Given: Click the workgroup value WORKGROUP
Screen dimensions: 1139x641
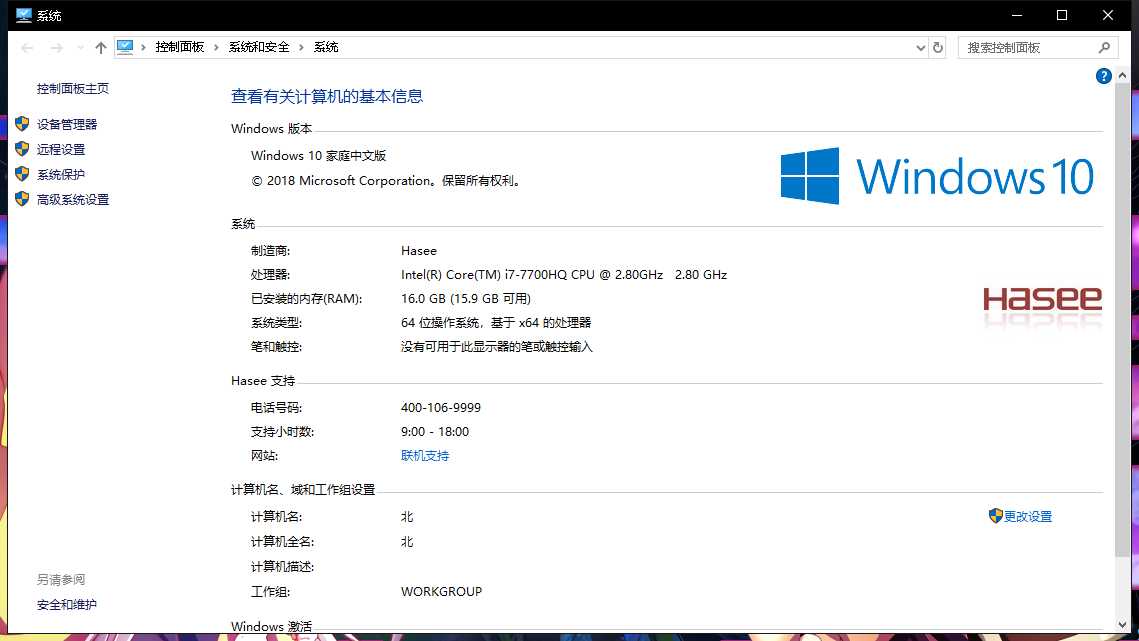Looking at the screenshot, I should [x=441, y=592].
